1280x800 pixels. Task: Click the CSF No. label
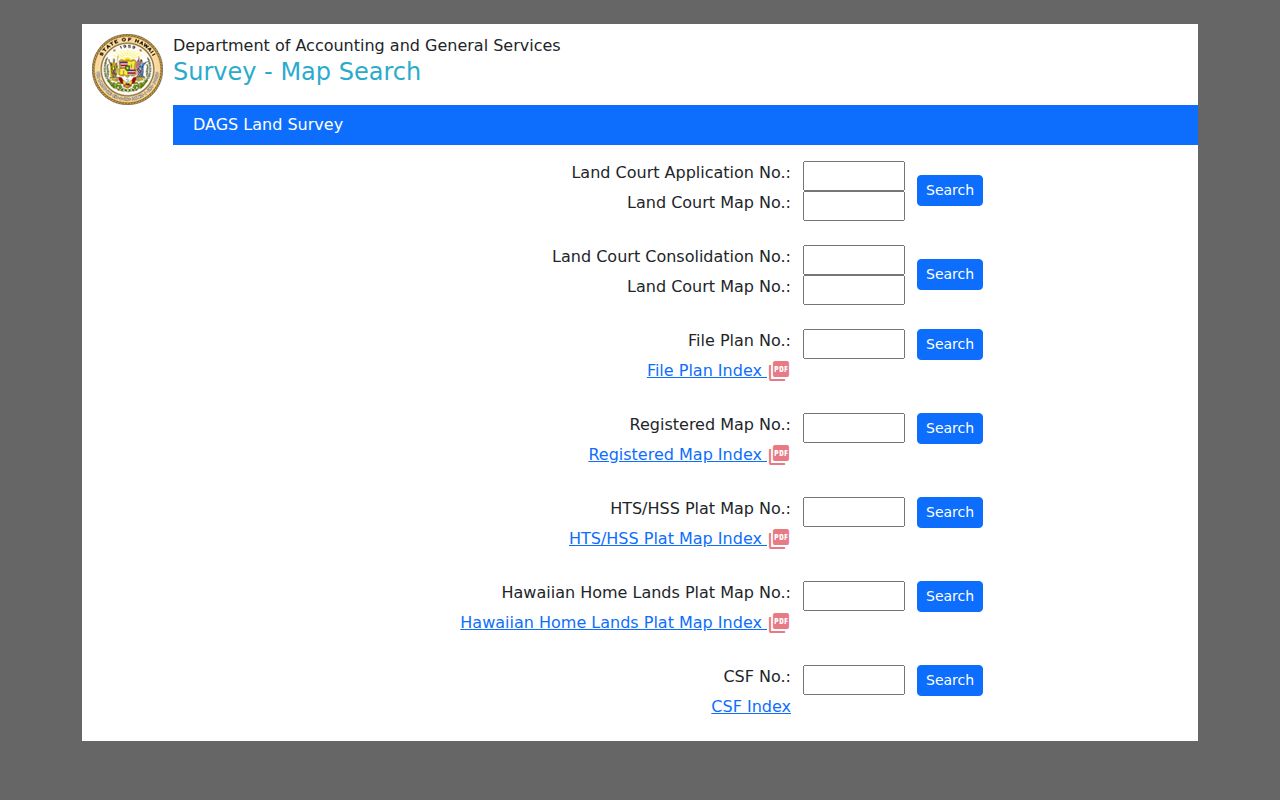(x=757, y=677)
